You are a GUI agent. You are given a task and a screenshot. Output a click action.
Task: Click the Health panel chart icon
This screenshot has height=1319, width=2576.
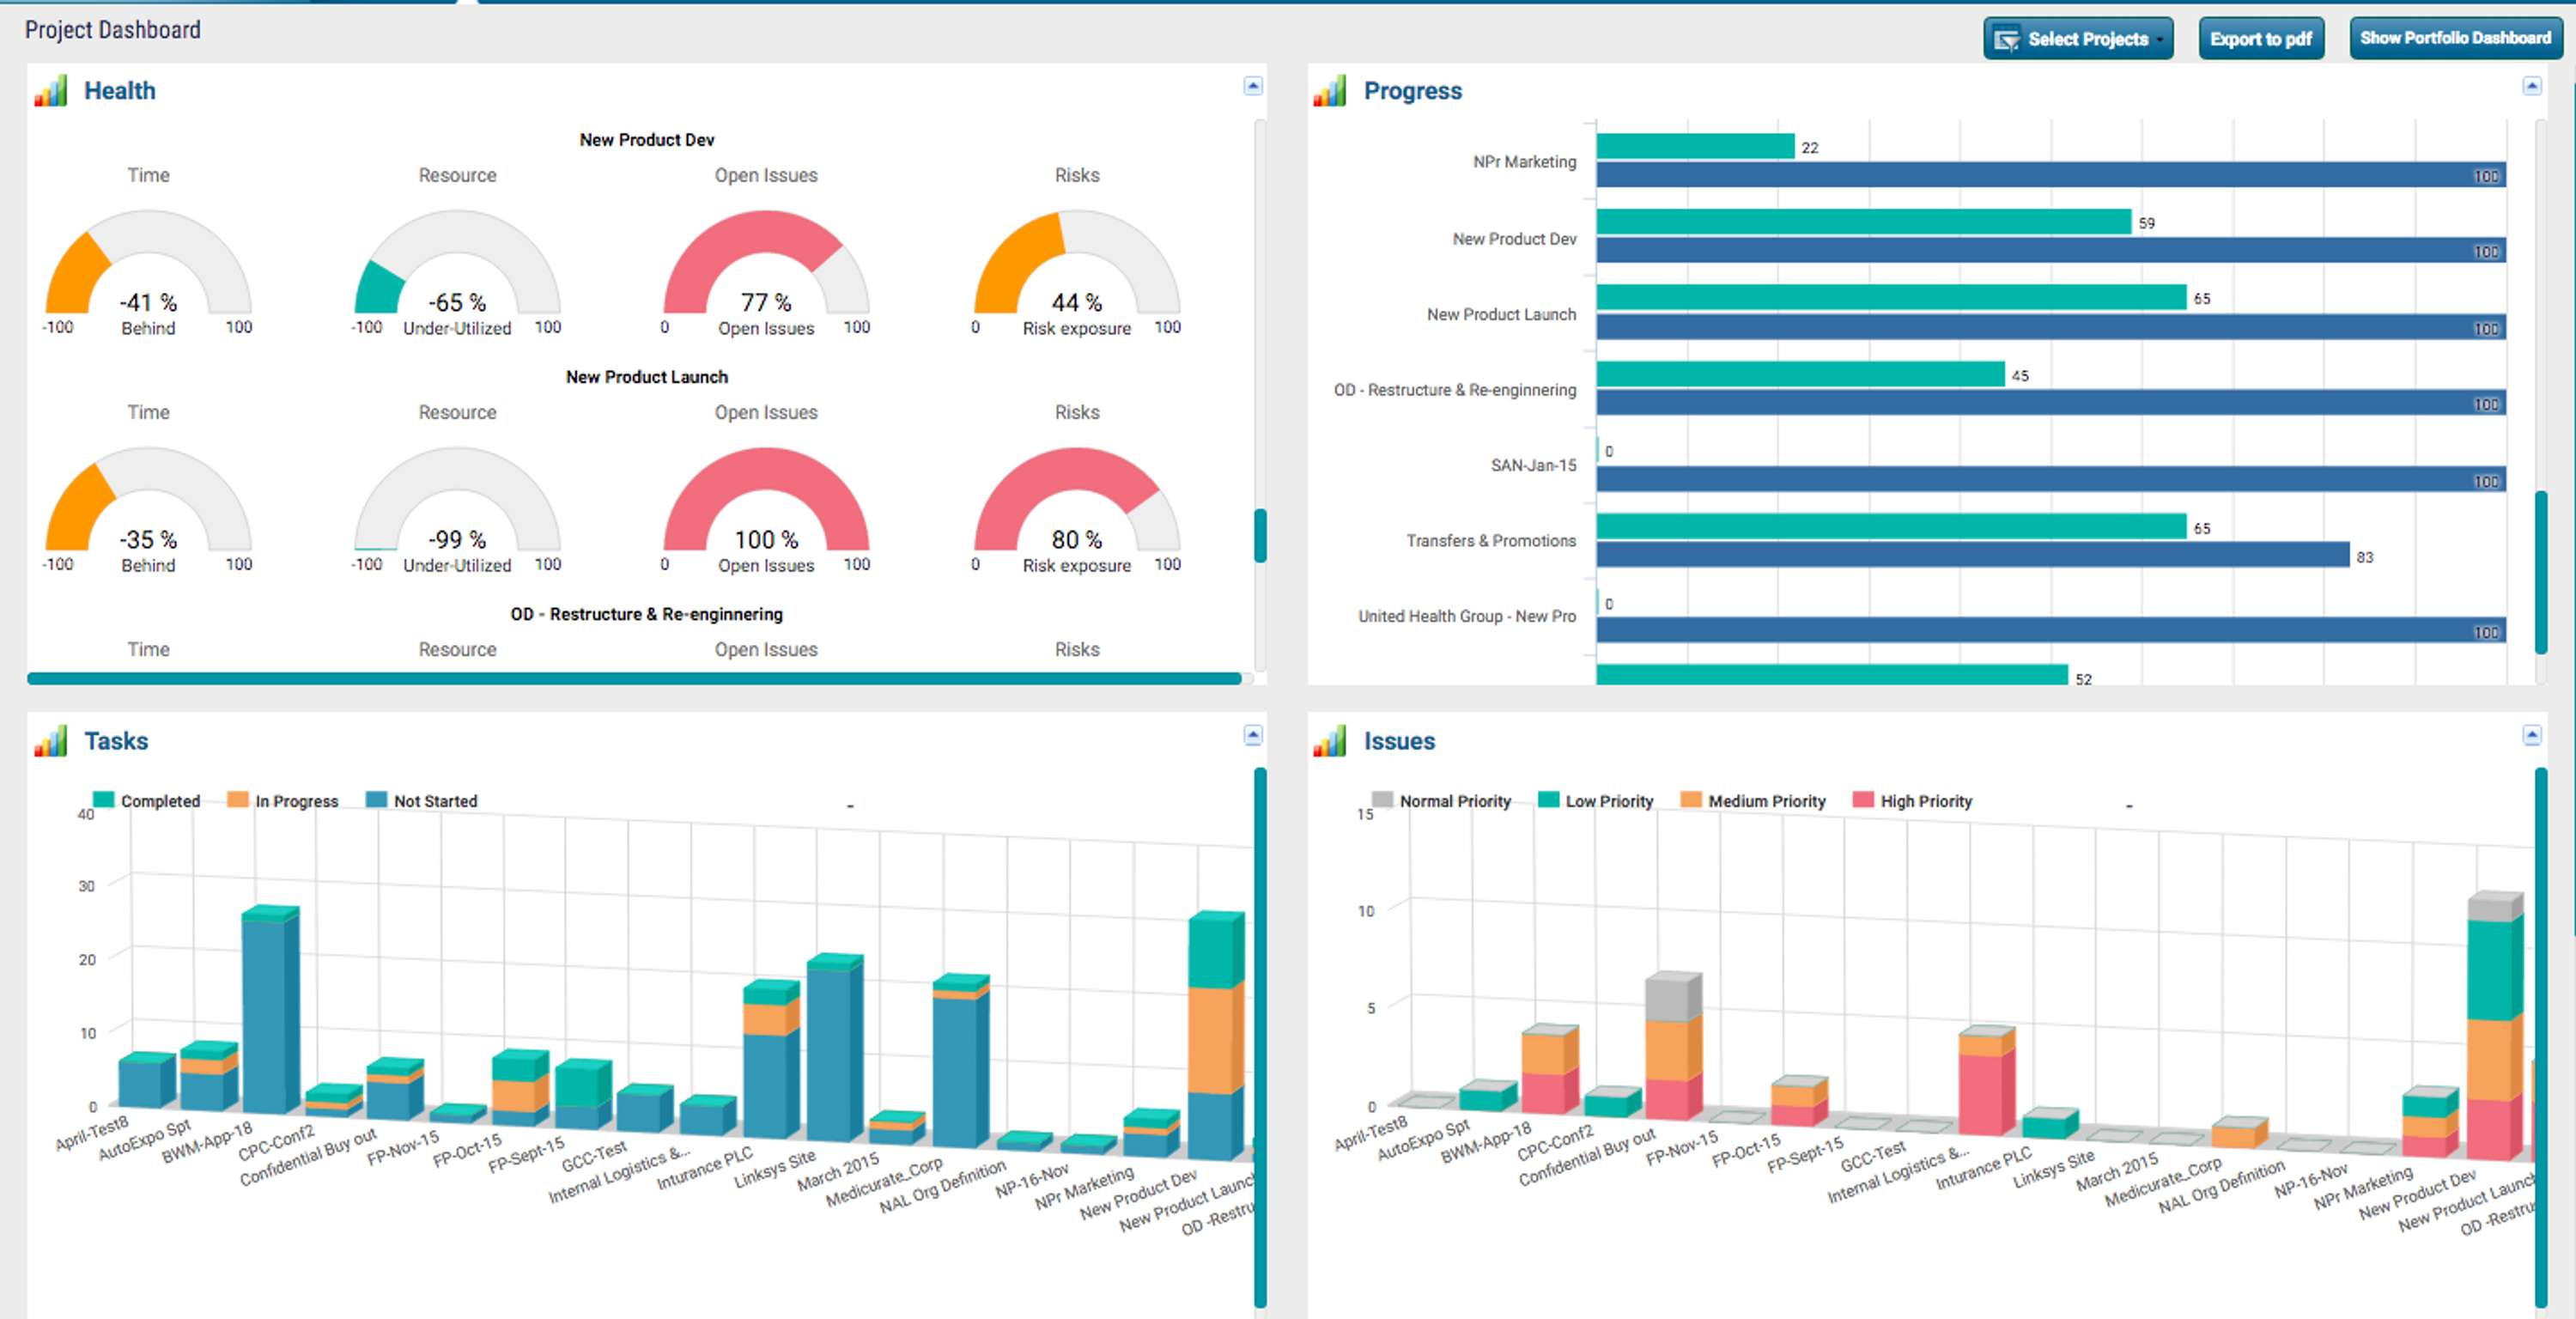[50, 91]
